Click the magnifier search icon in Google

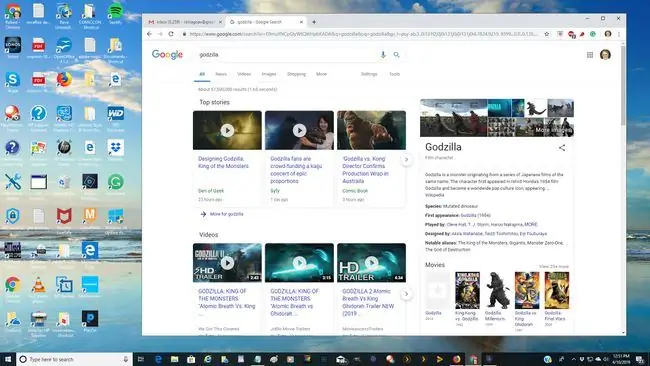(397, 55)
